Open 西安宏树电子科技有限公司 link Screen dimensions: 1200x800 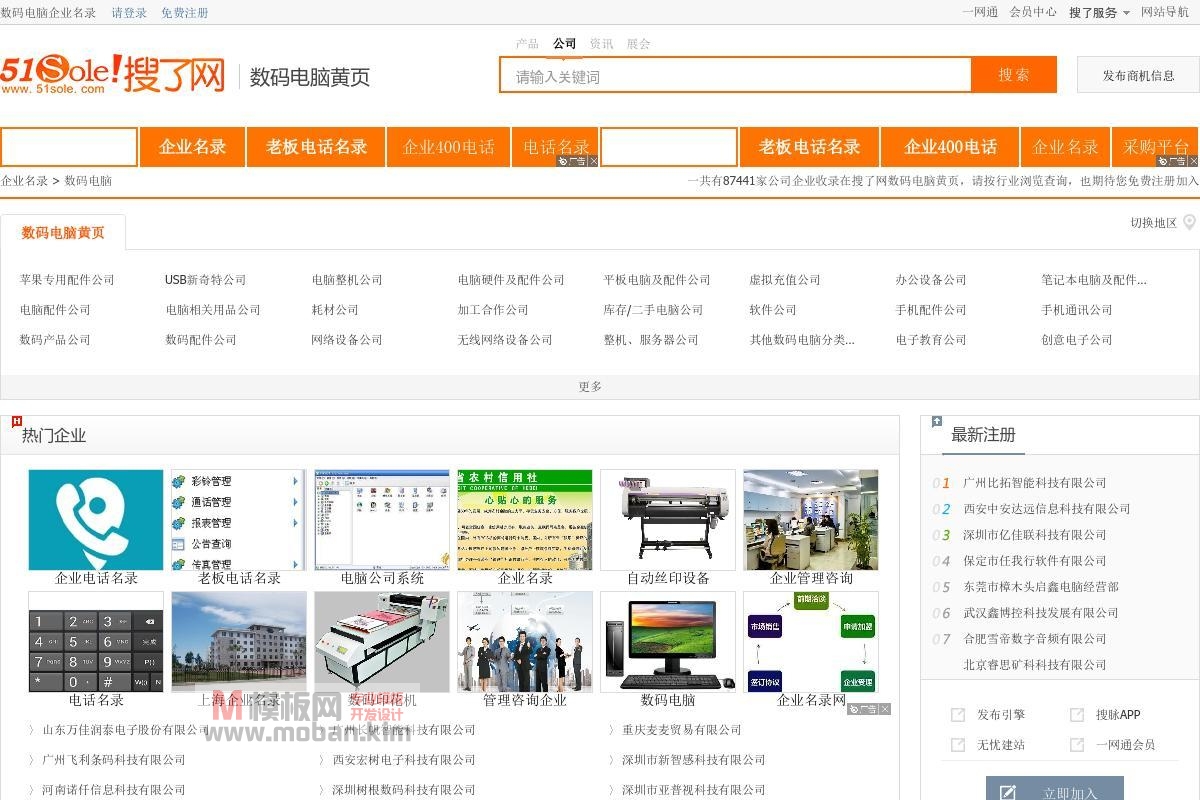tap(404, 760)
